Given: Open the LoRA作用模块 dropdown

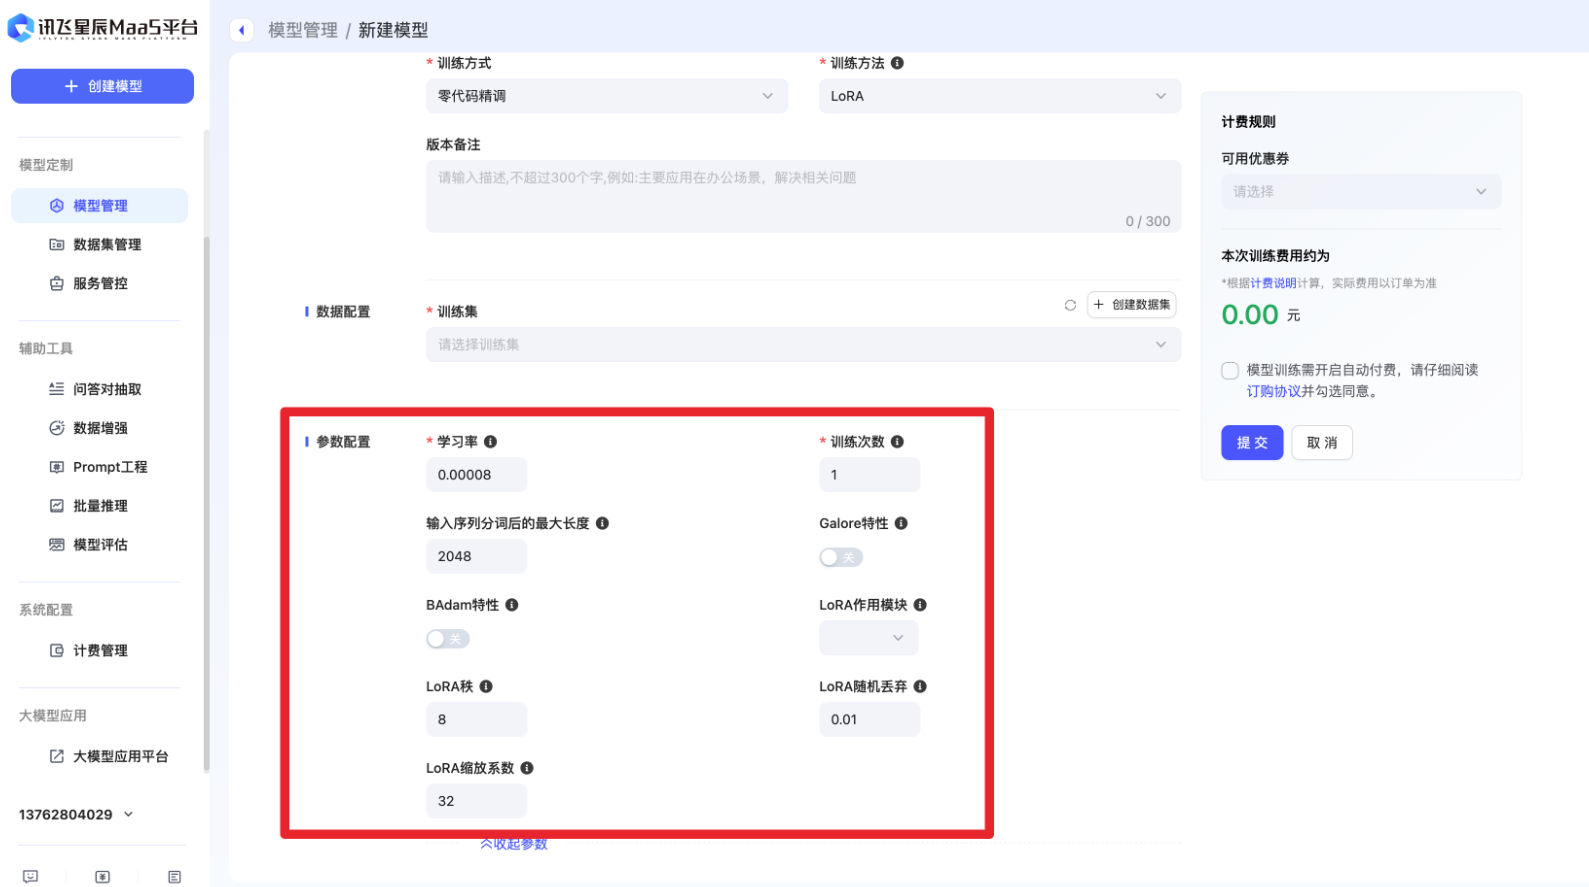Looking at the screenshot, I should [869, 638].
